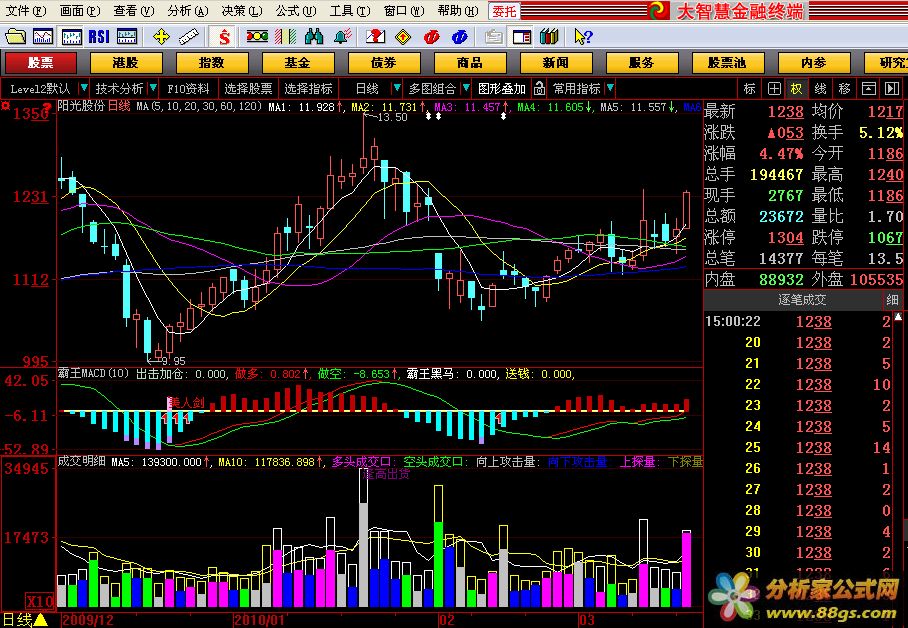Switch to the 服务 tab

[642, 63]
